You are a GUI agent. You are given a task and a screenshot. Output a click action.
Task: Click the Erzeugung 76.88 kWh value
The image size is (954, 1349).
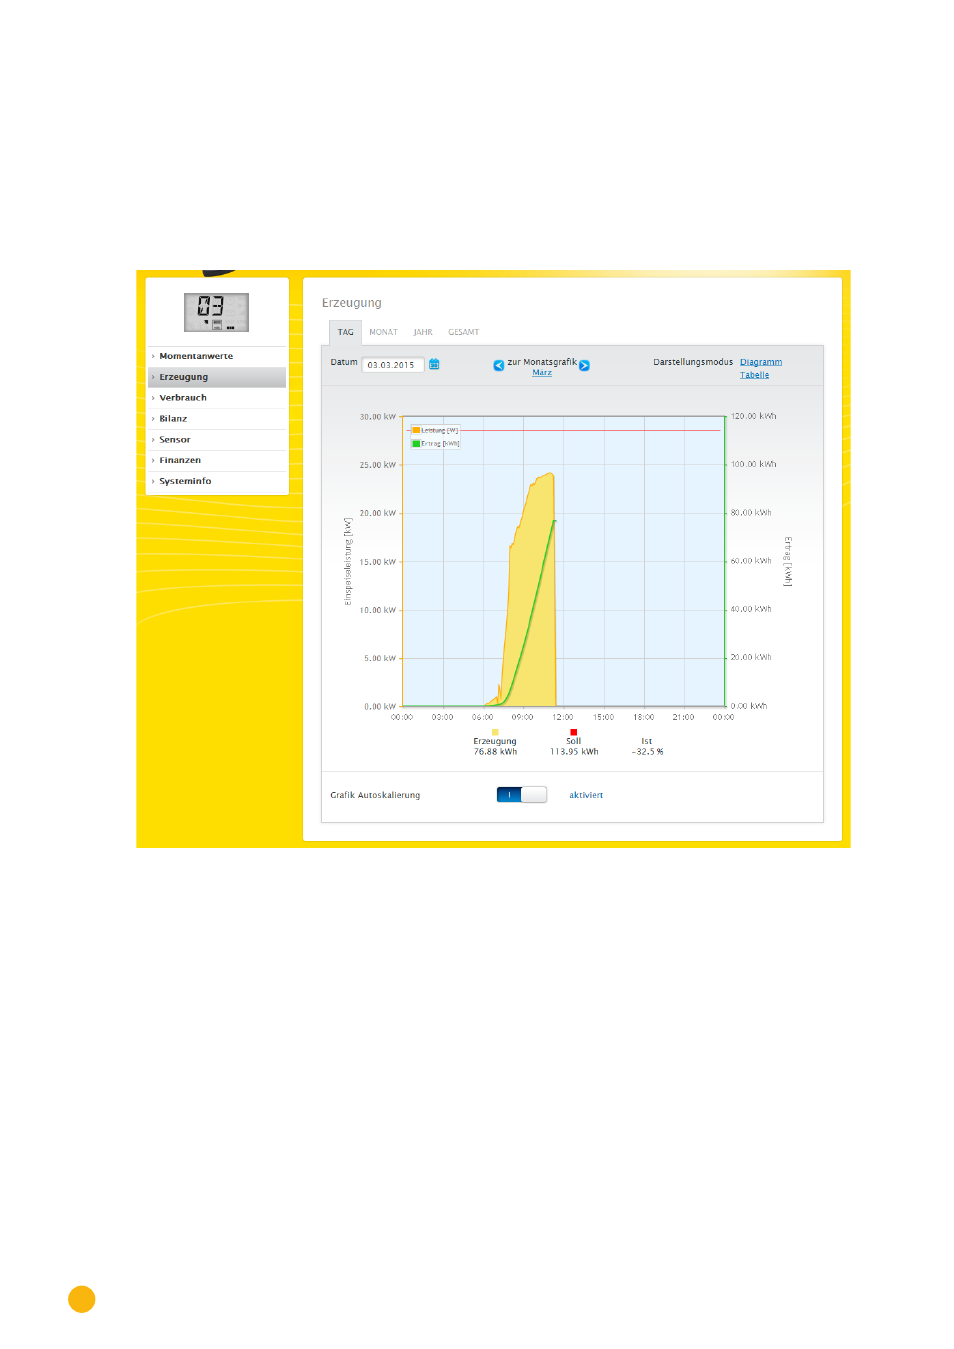click(x=495, y=752)
